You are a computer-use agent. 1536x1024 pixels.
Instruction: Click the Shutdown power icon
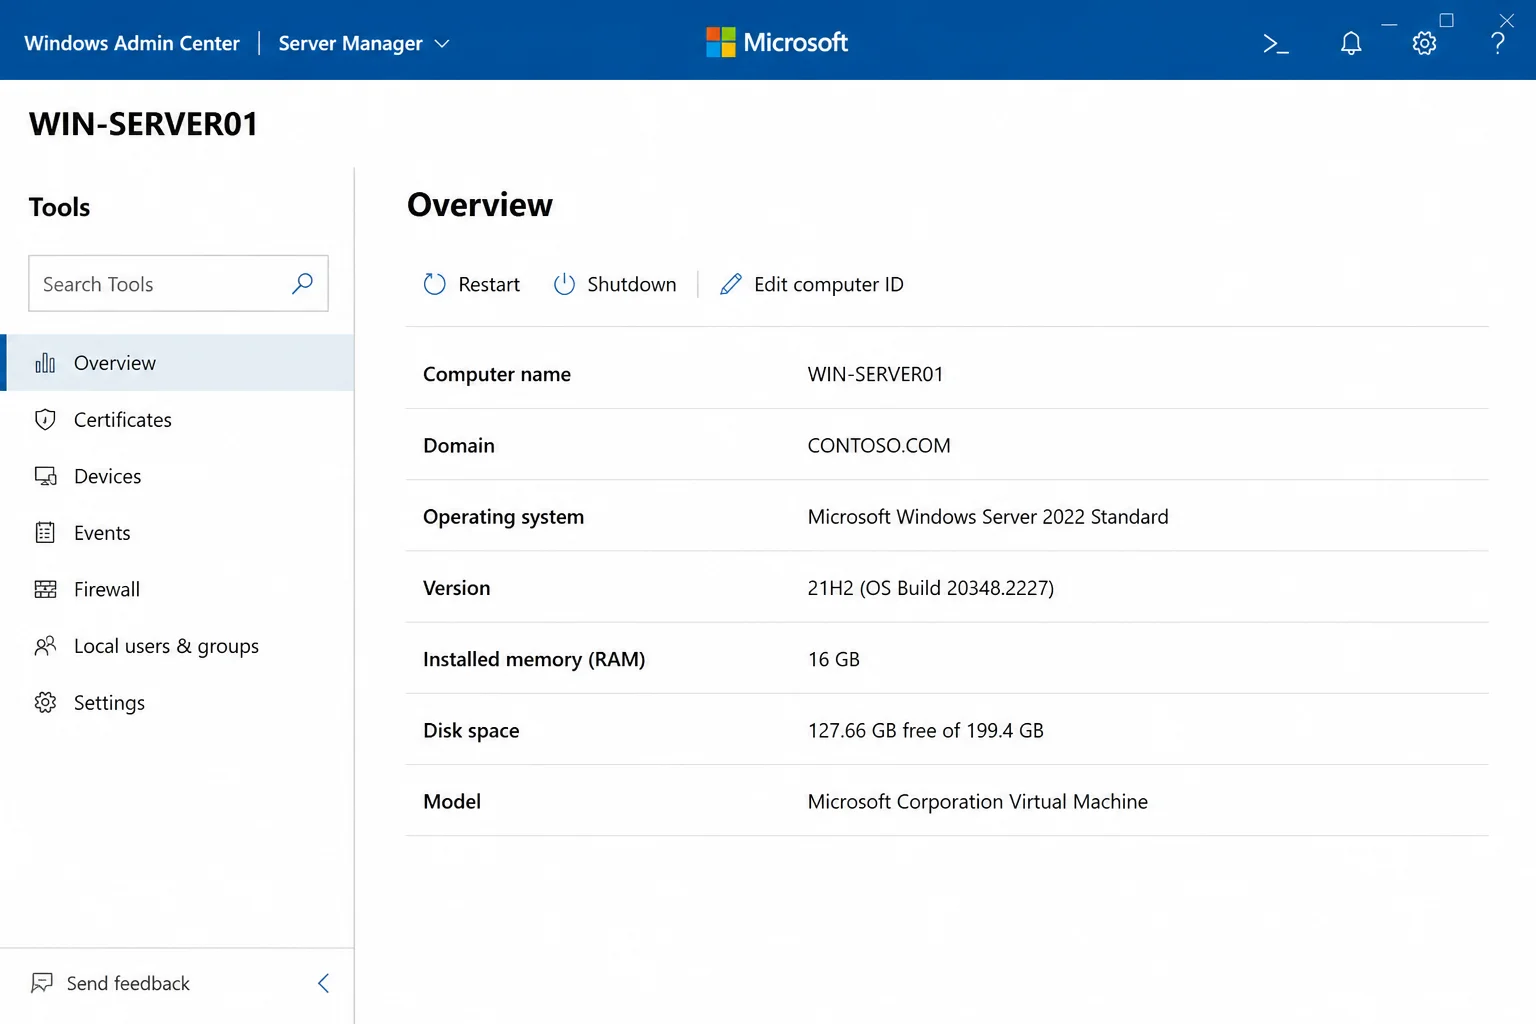[564, 285]
